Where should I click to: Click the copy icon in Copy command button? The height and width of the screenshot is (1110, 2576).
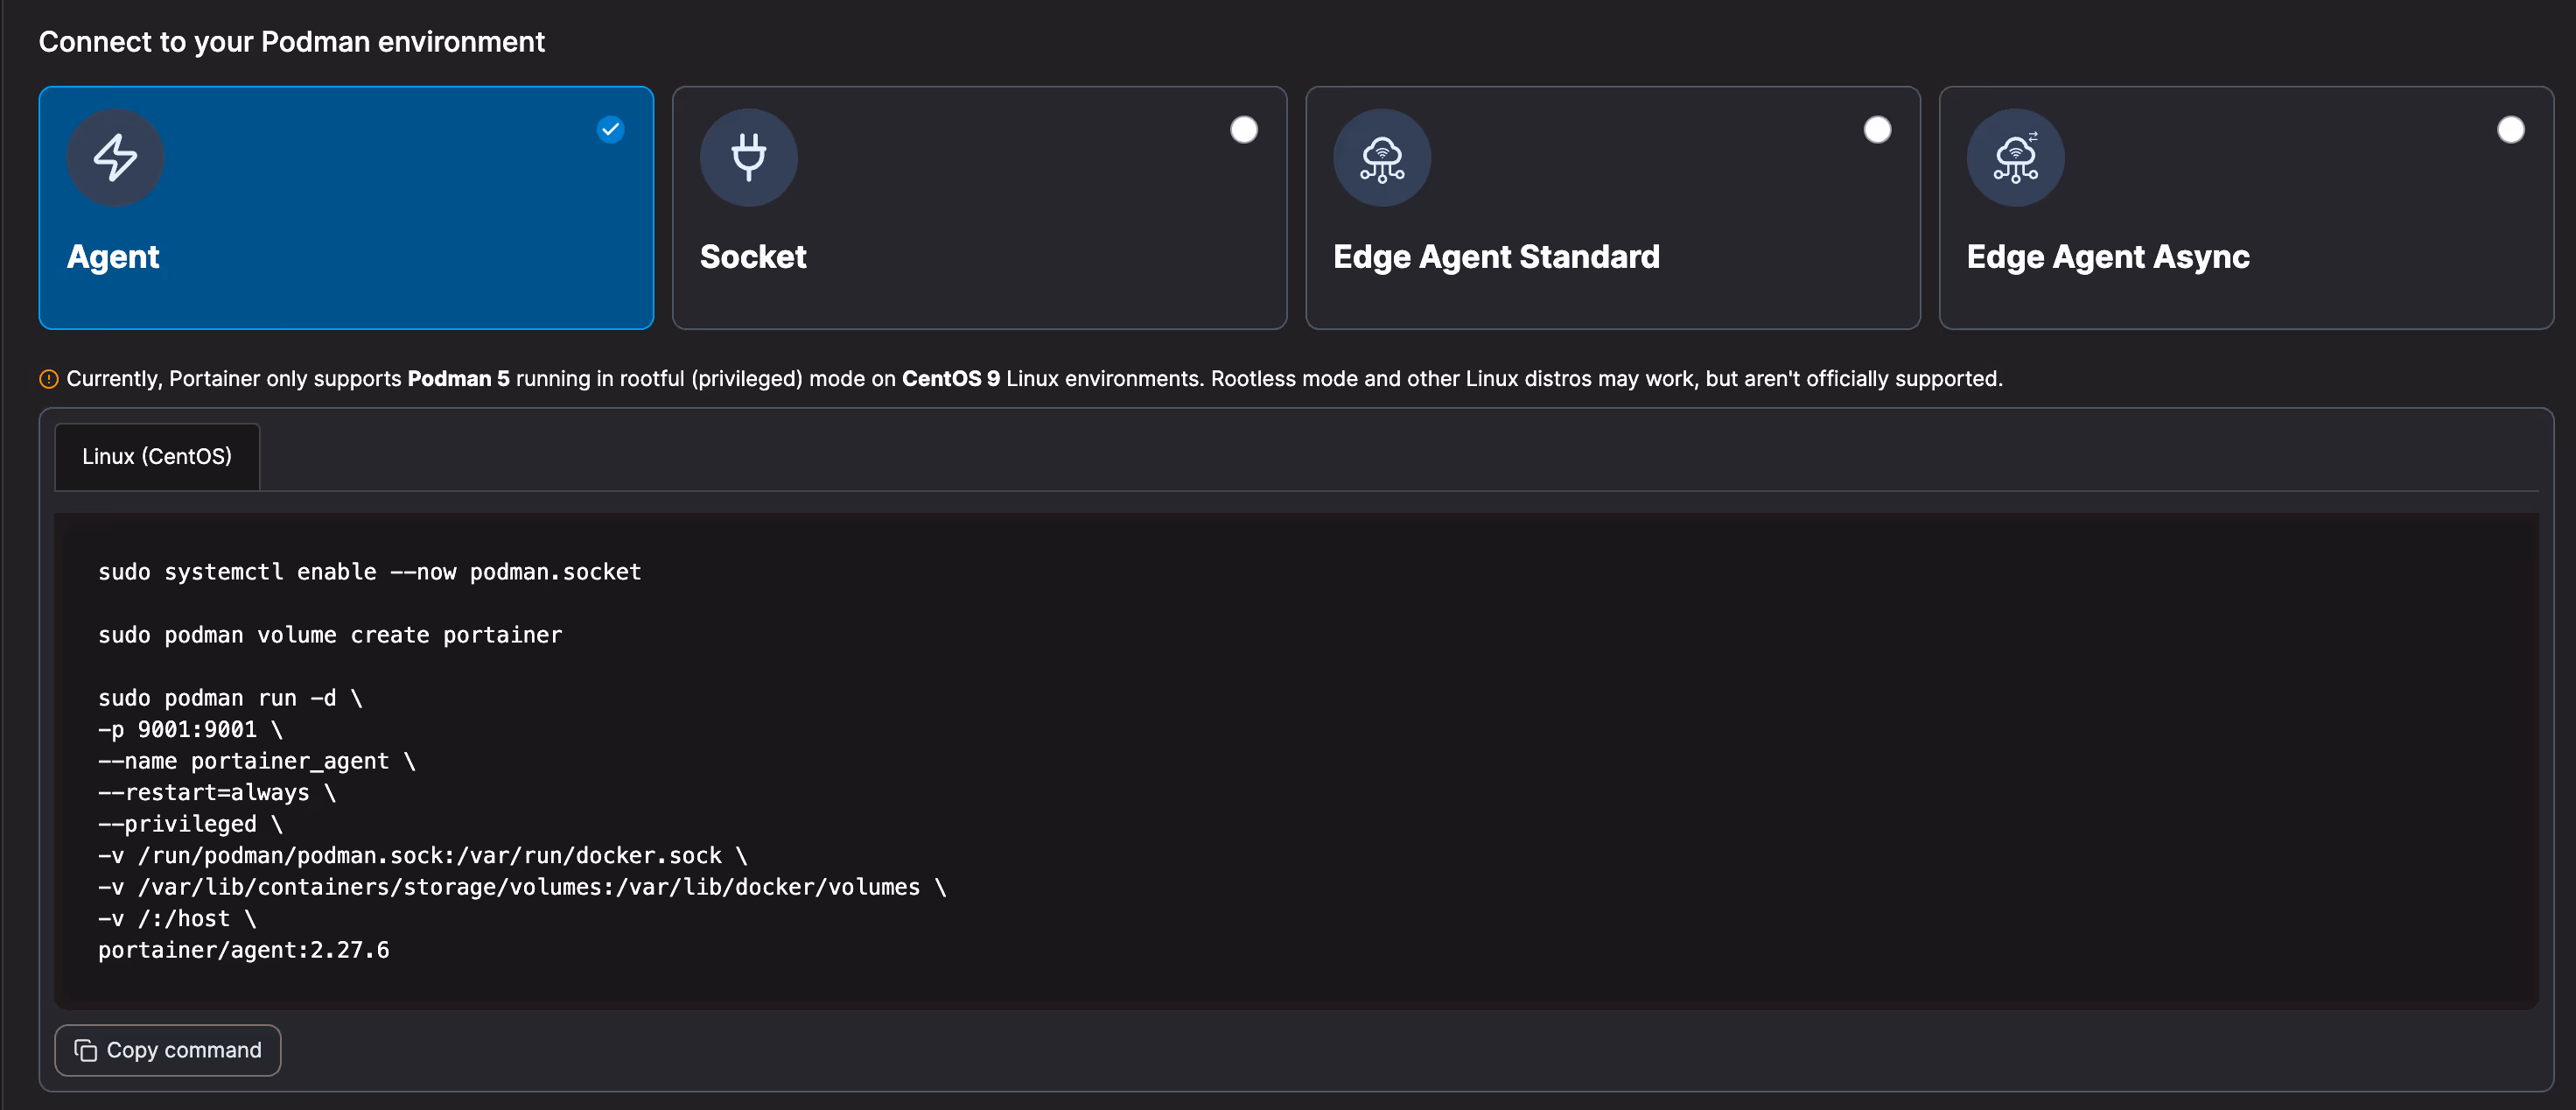(x=86, y=1050)
